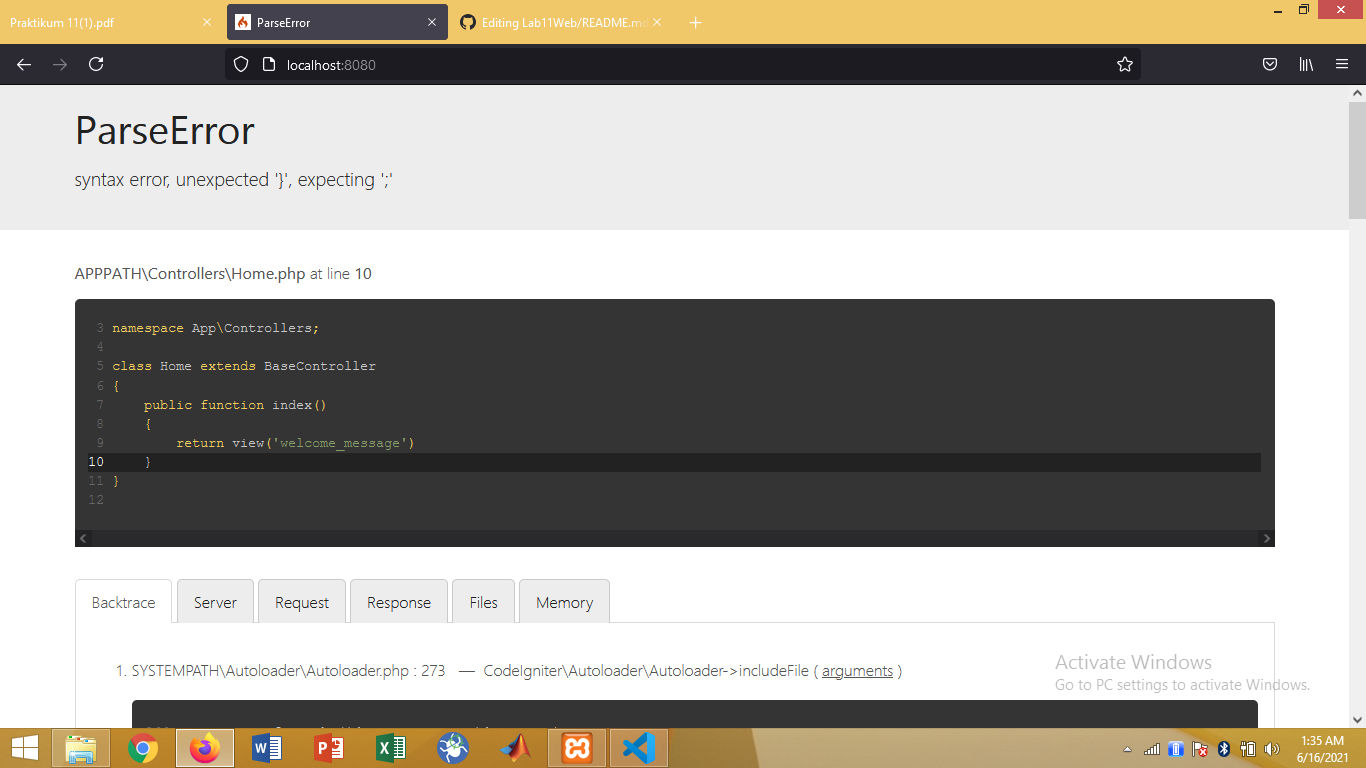The width and height of the screenshot is (1366, 768).
Task: Open the Firefox hamburger menu
Action: point(1343,64)
